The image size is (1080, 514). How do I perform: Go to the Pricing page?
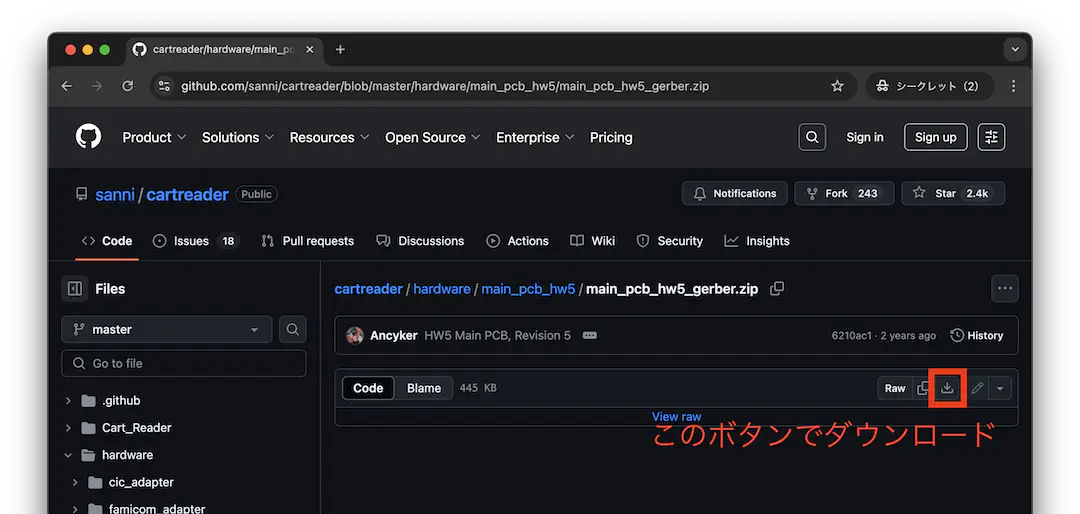pyautogui.click(x=611, y=137)
